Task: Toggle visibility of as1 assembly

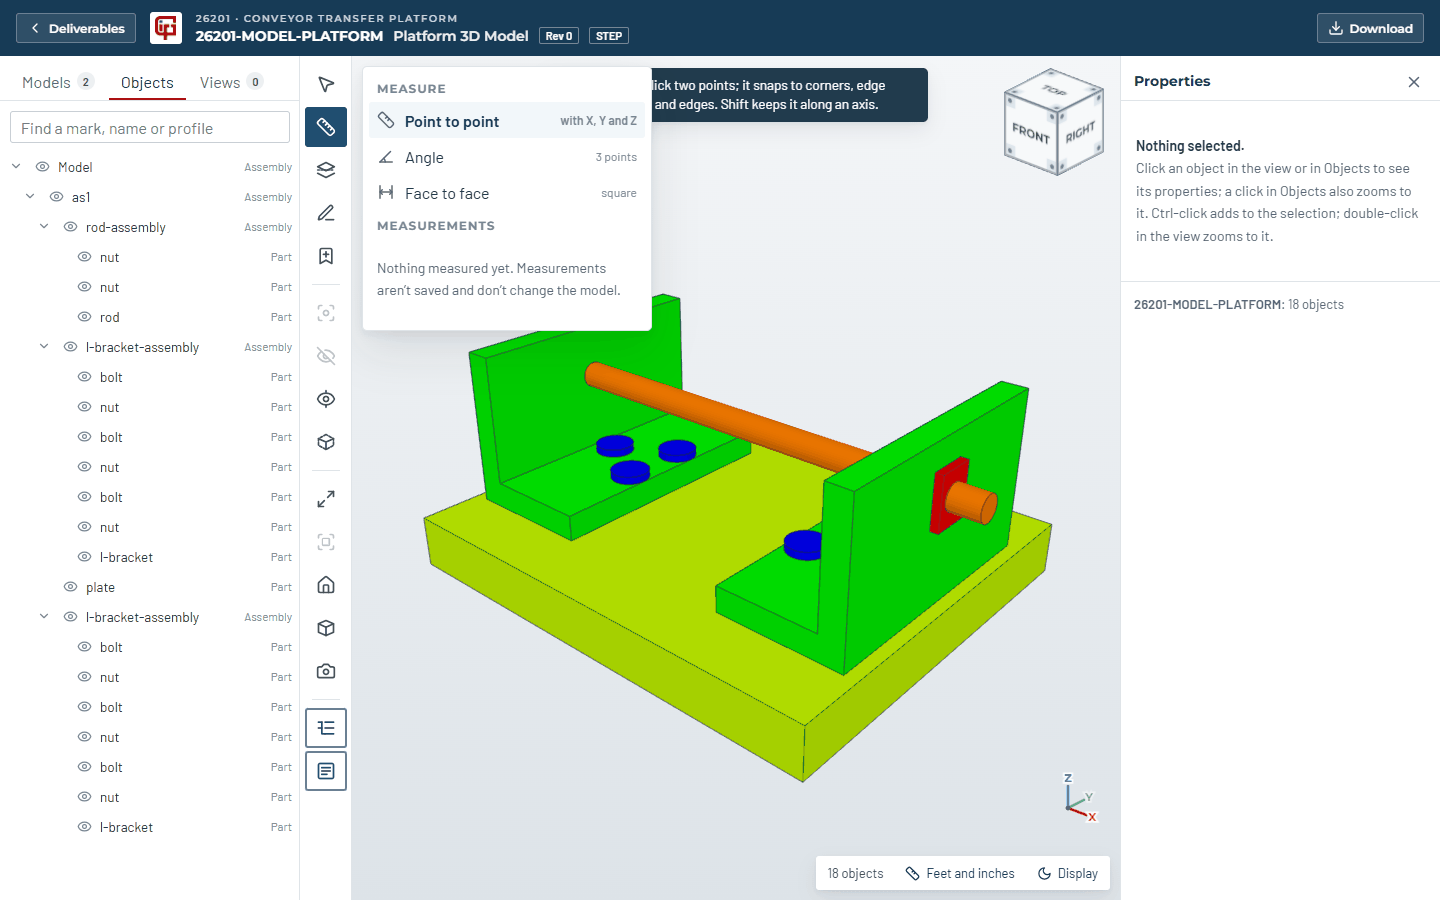Action: [x=57, y=197]
